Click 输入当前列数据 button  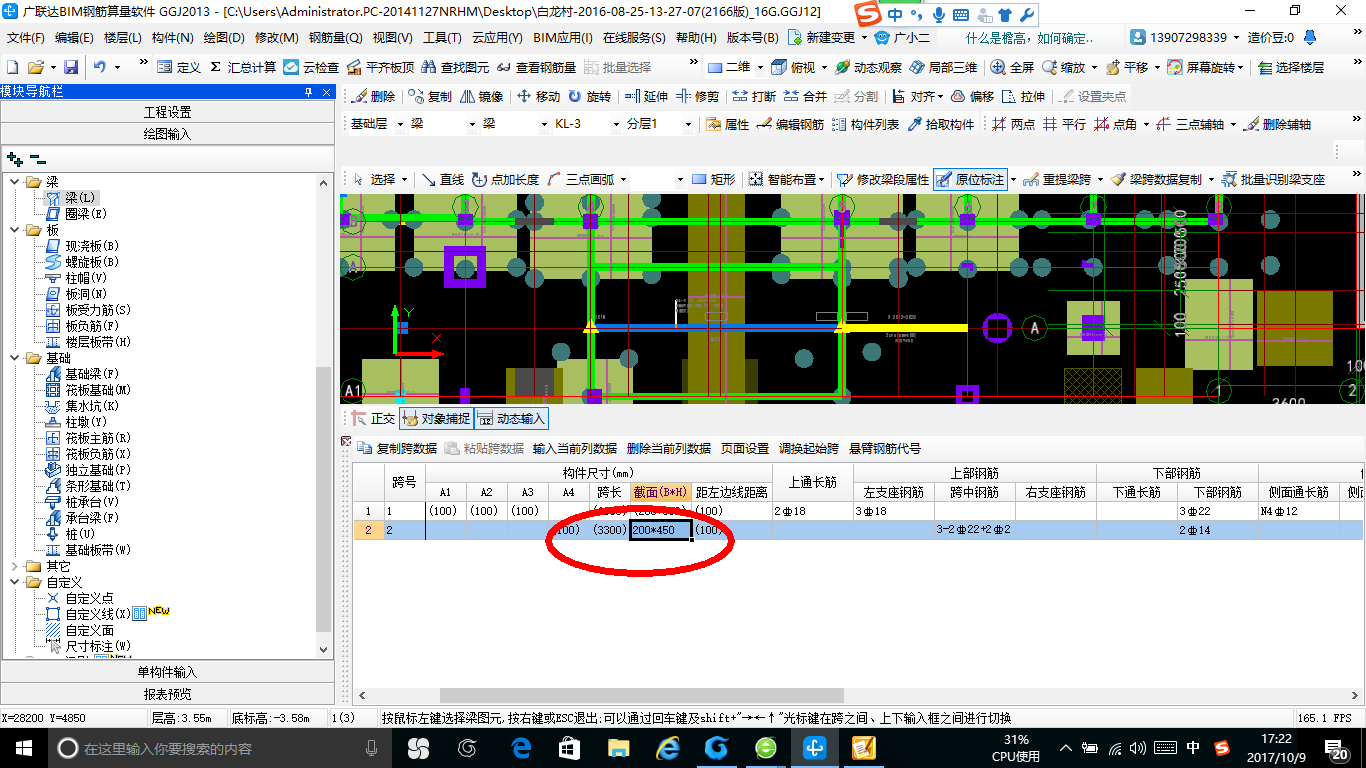point(575,448)
